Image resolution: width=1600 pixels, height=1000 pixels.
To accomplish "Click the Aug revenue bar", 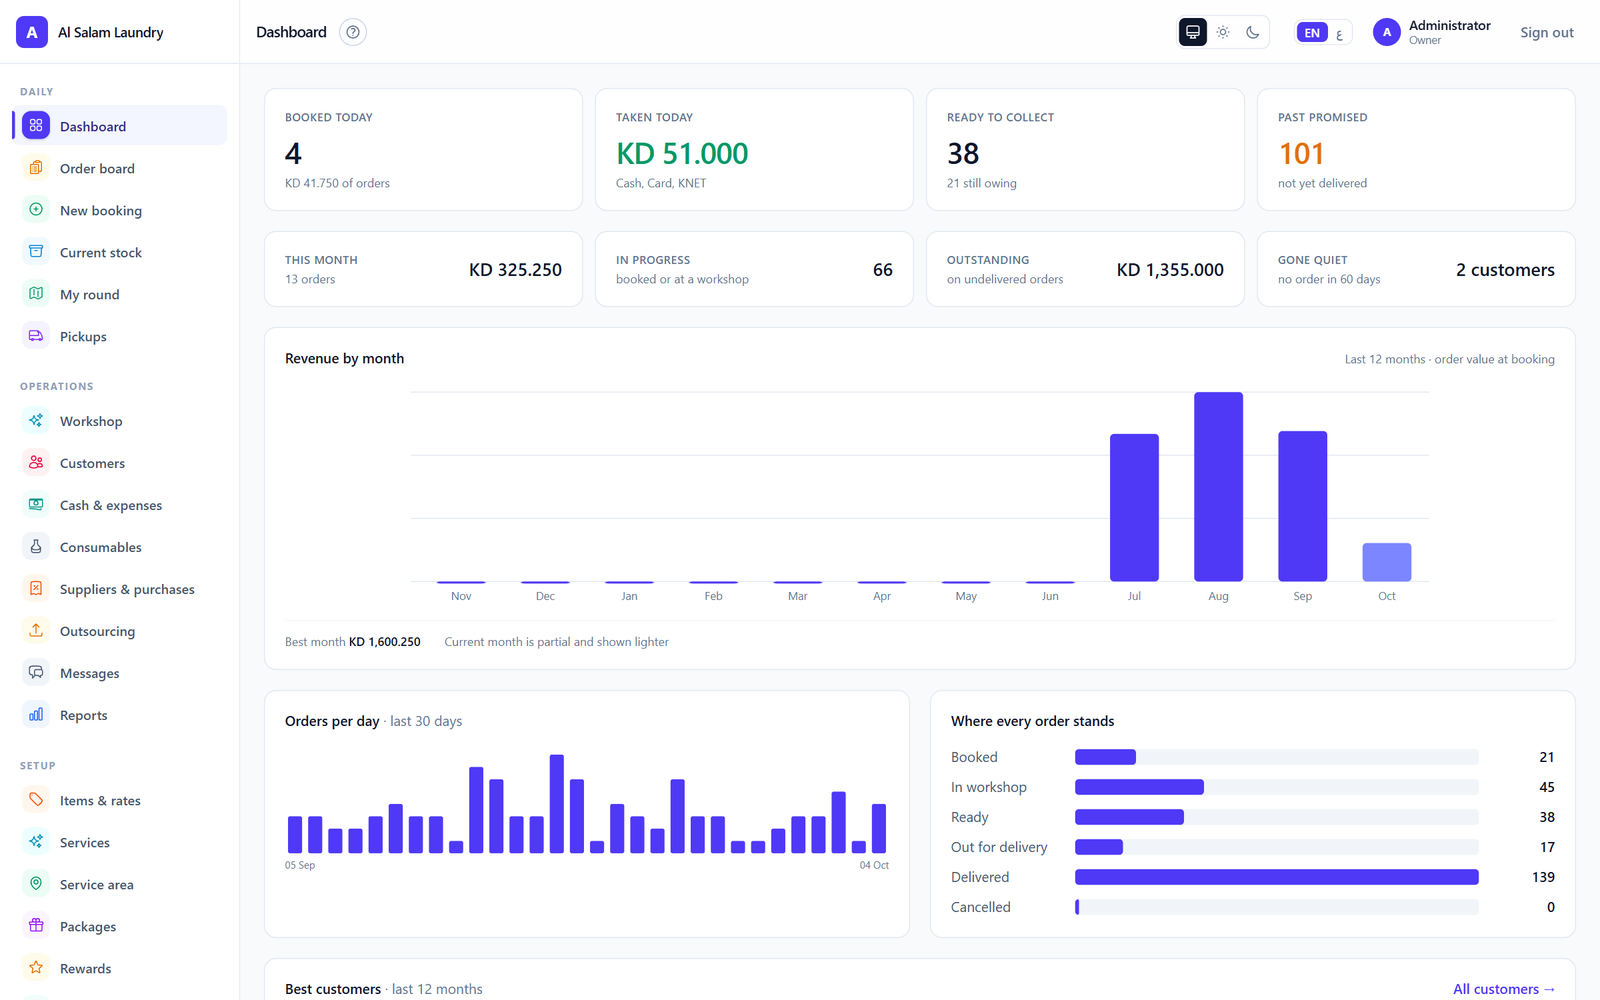I will tap(1218, 487).
